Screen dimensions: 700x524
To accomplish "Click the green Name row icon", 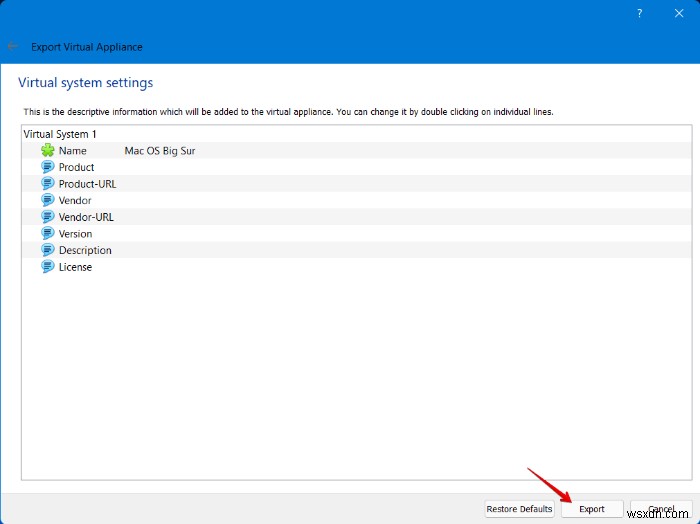I will [x=48, y=150].
